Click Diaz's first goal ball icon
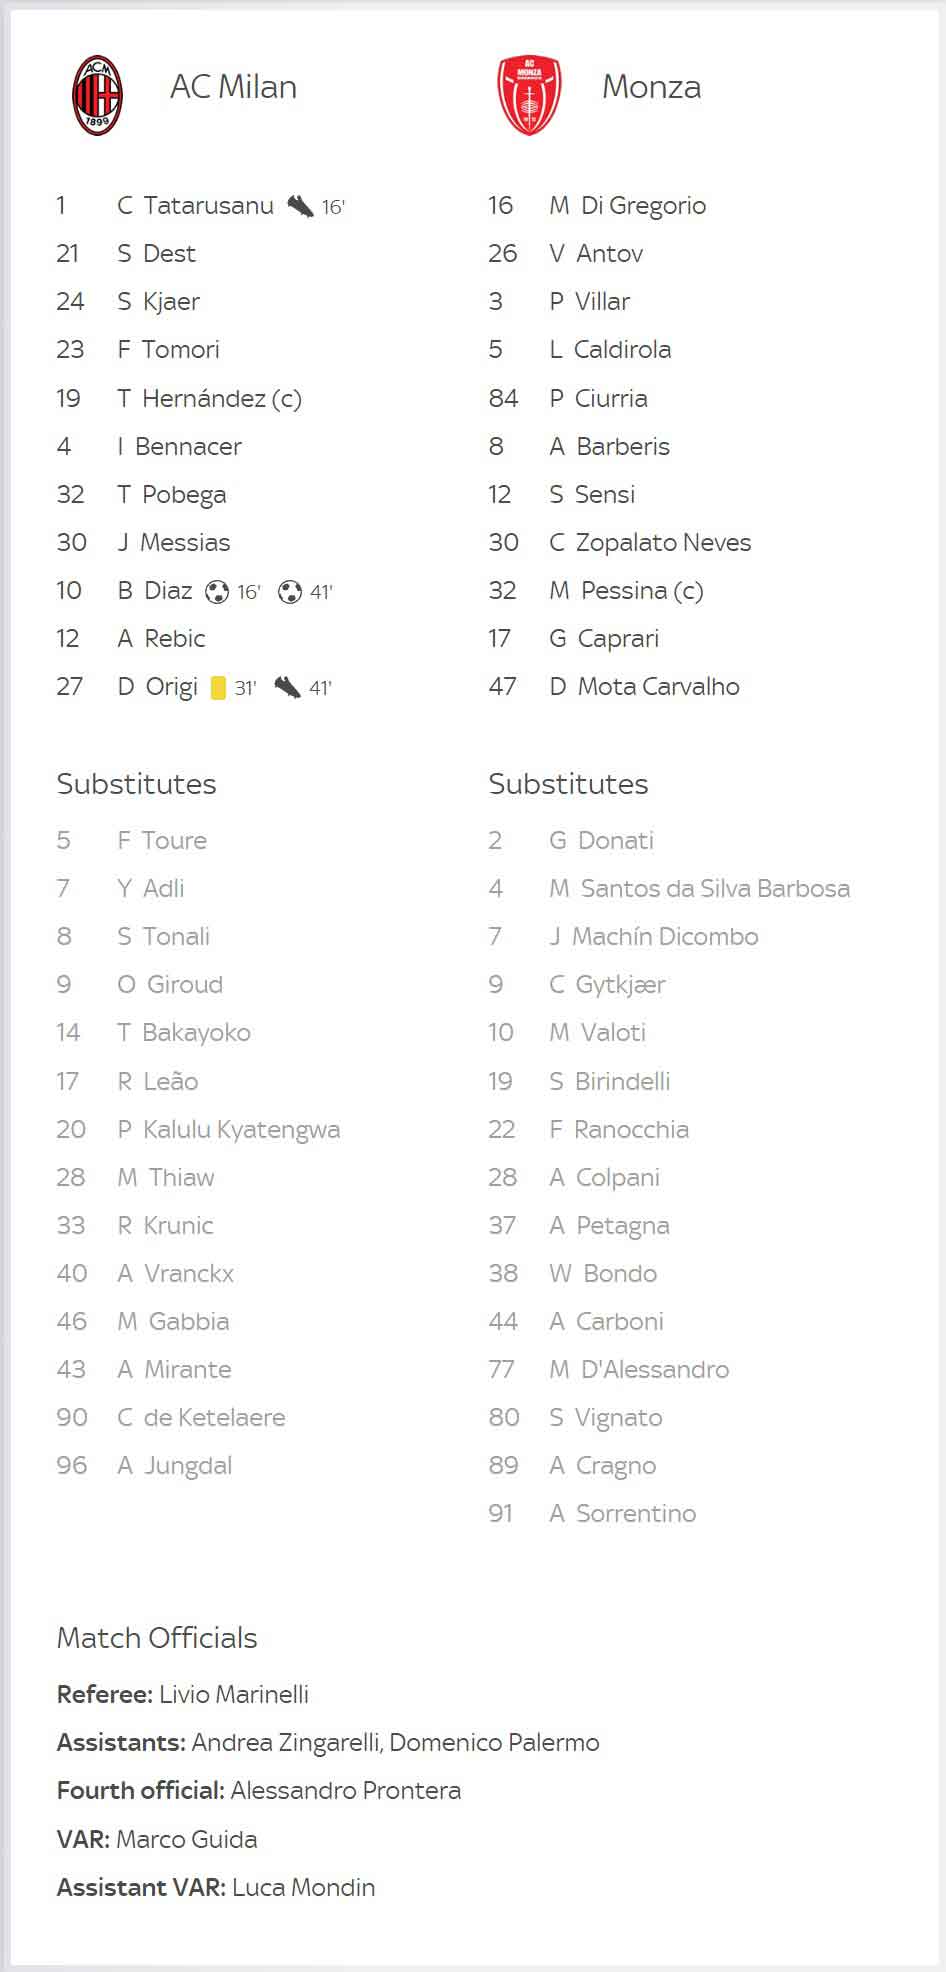 pyautogui.click(x=217, y=592)
